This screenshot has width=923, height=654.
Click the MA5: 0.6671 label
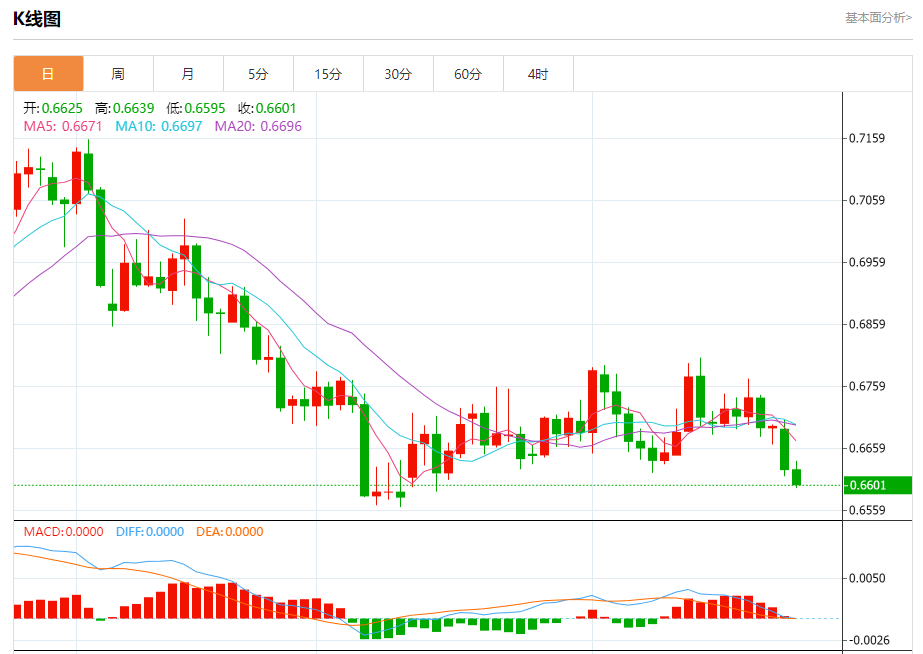pos(63,126)
